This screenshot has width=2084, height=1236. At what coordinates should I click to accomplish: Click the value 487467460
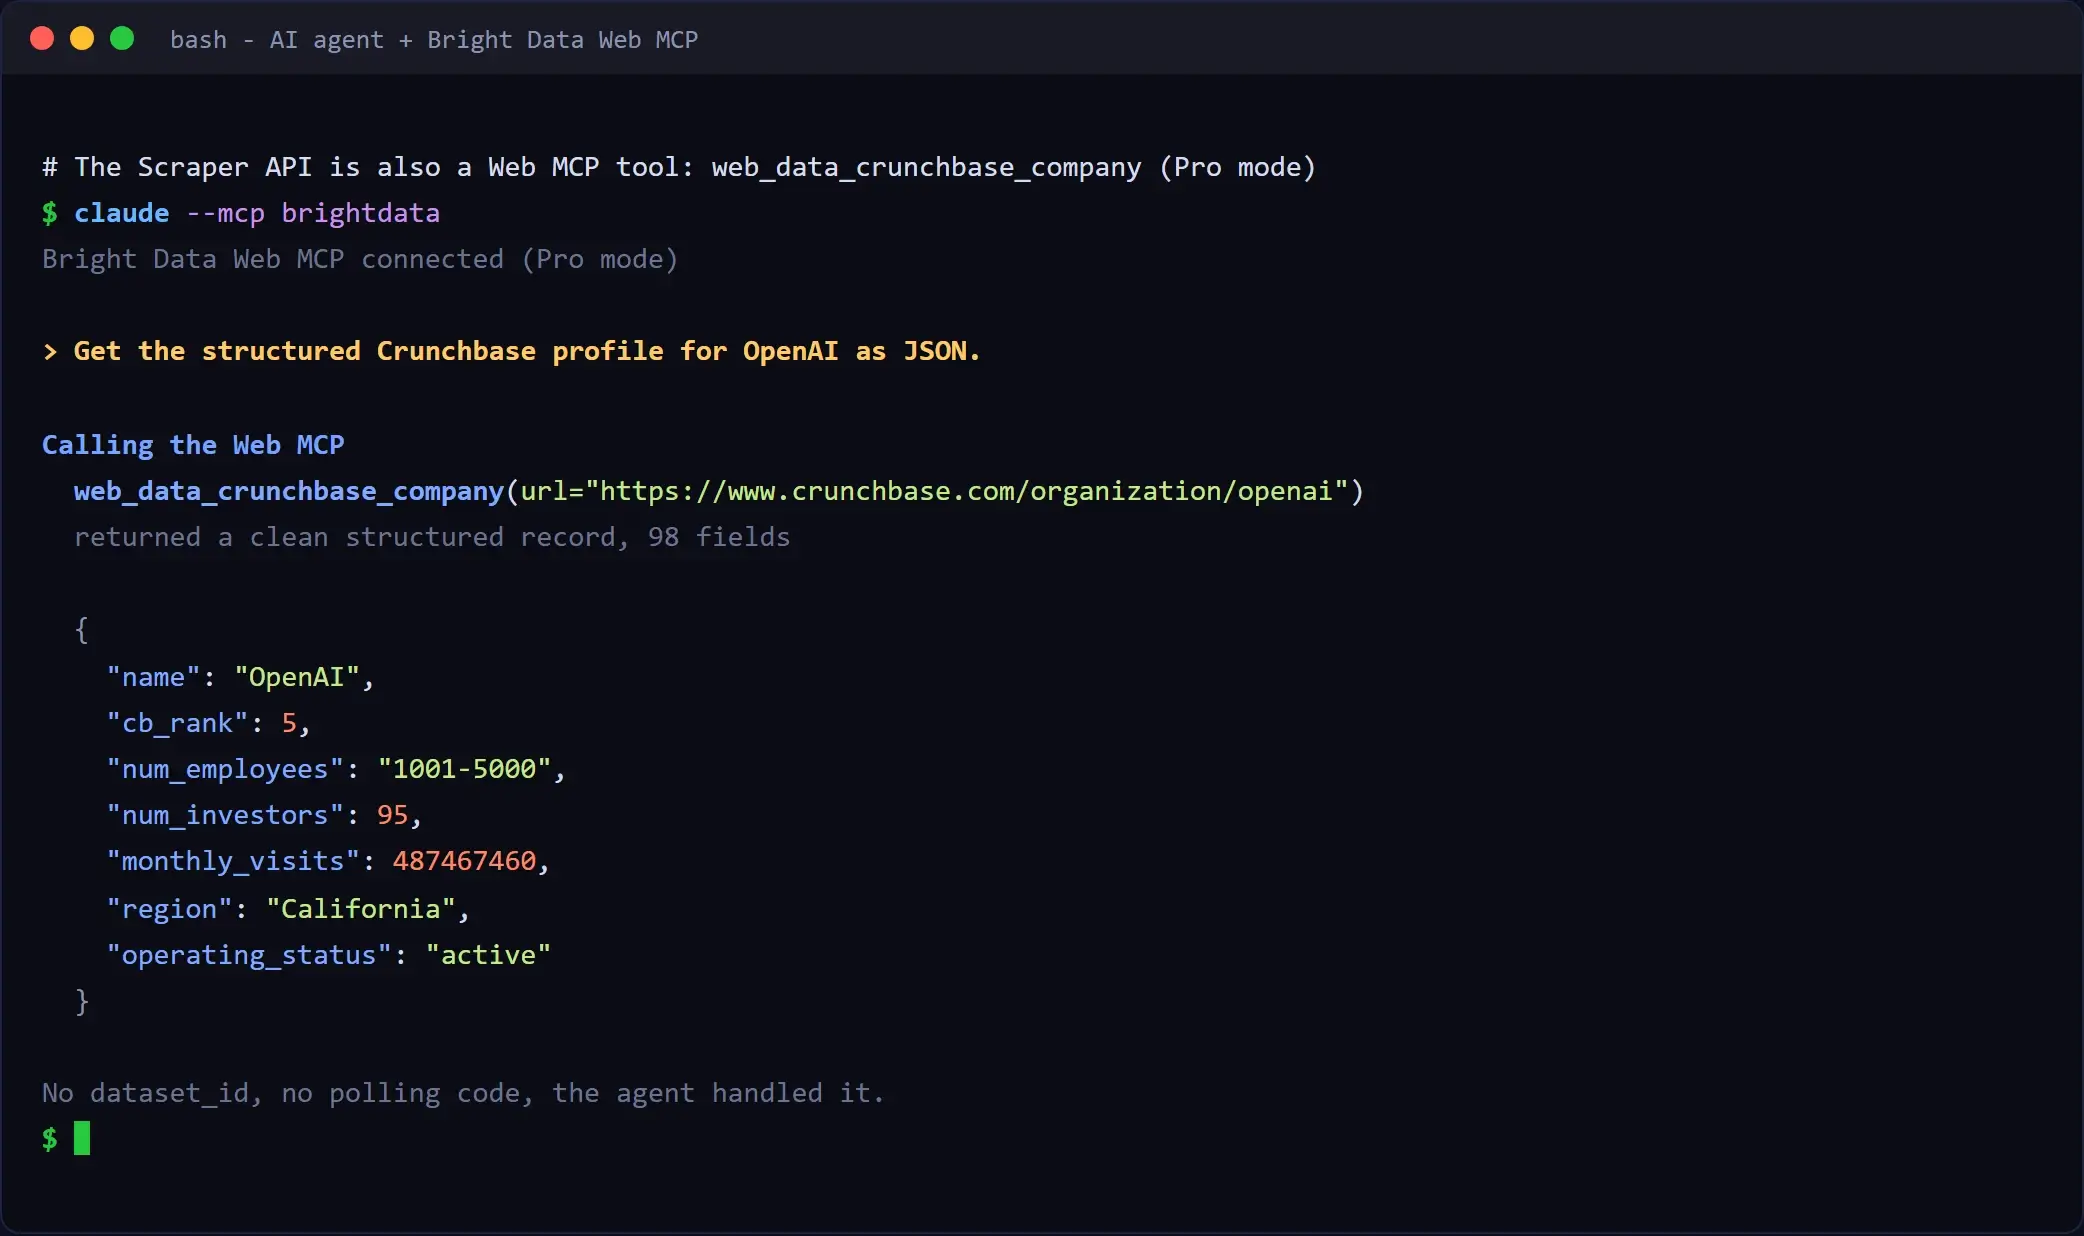point(465,861)
